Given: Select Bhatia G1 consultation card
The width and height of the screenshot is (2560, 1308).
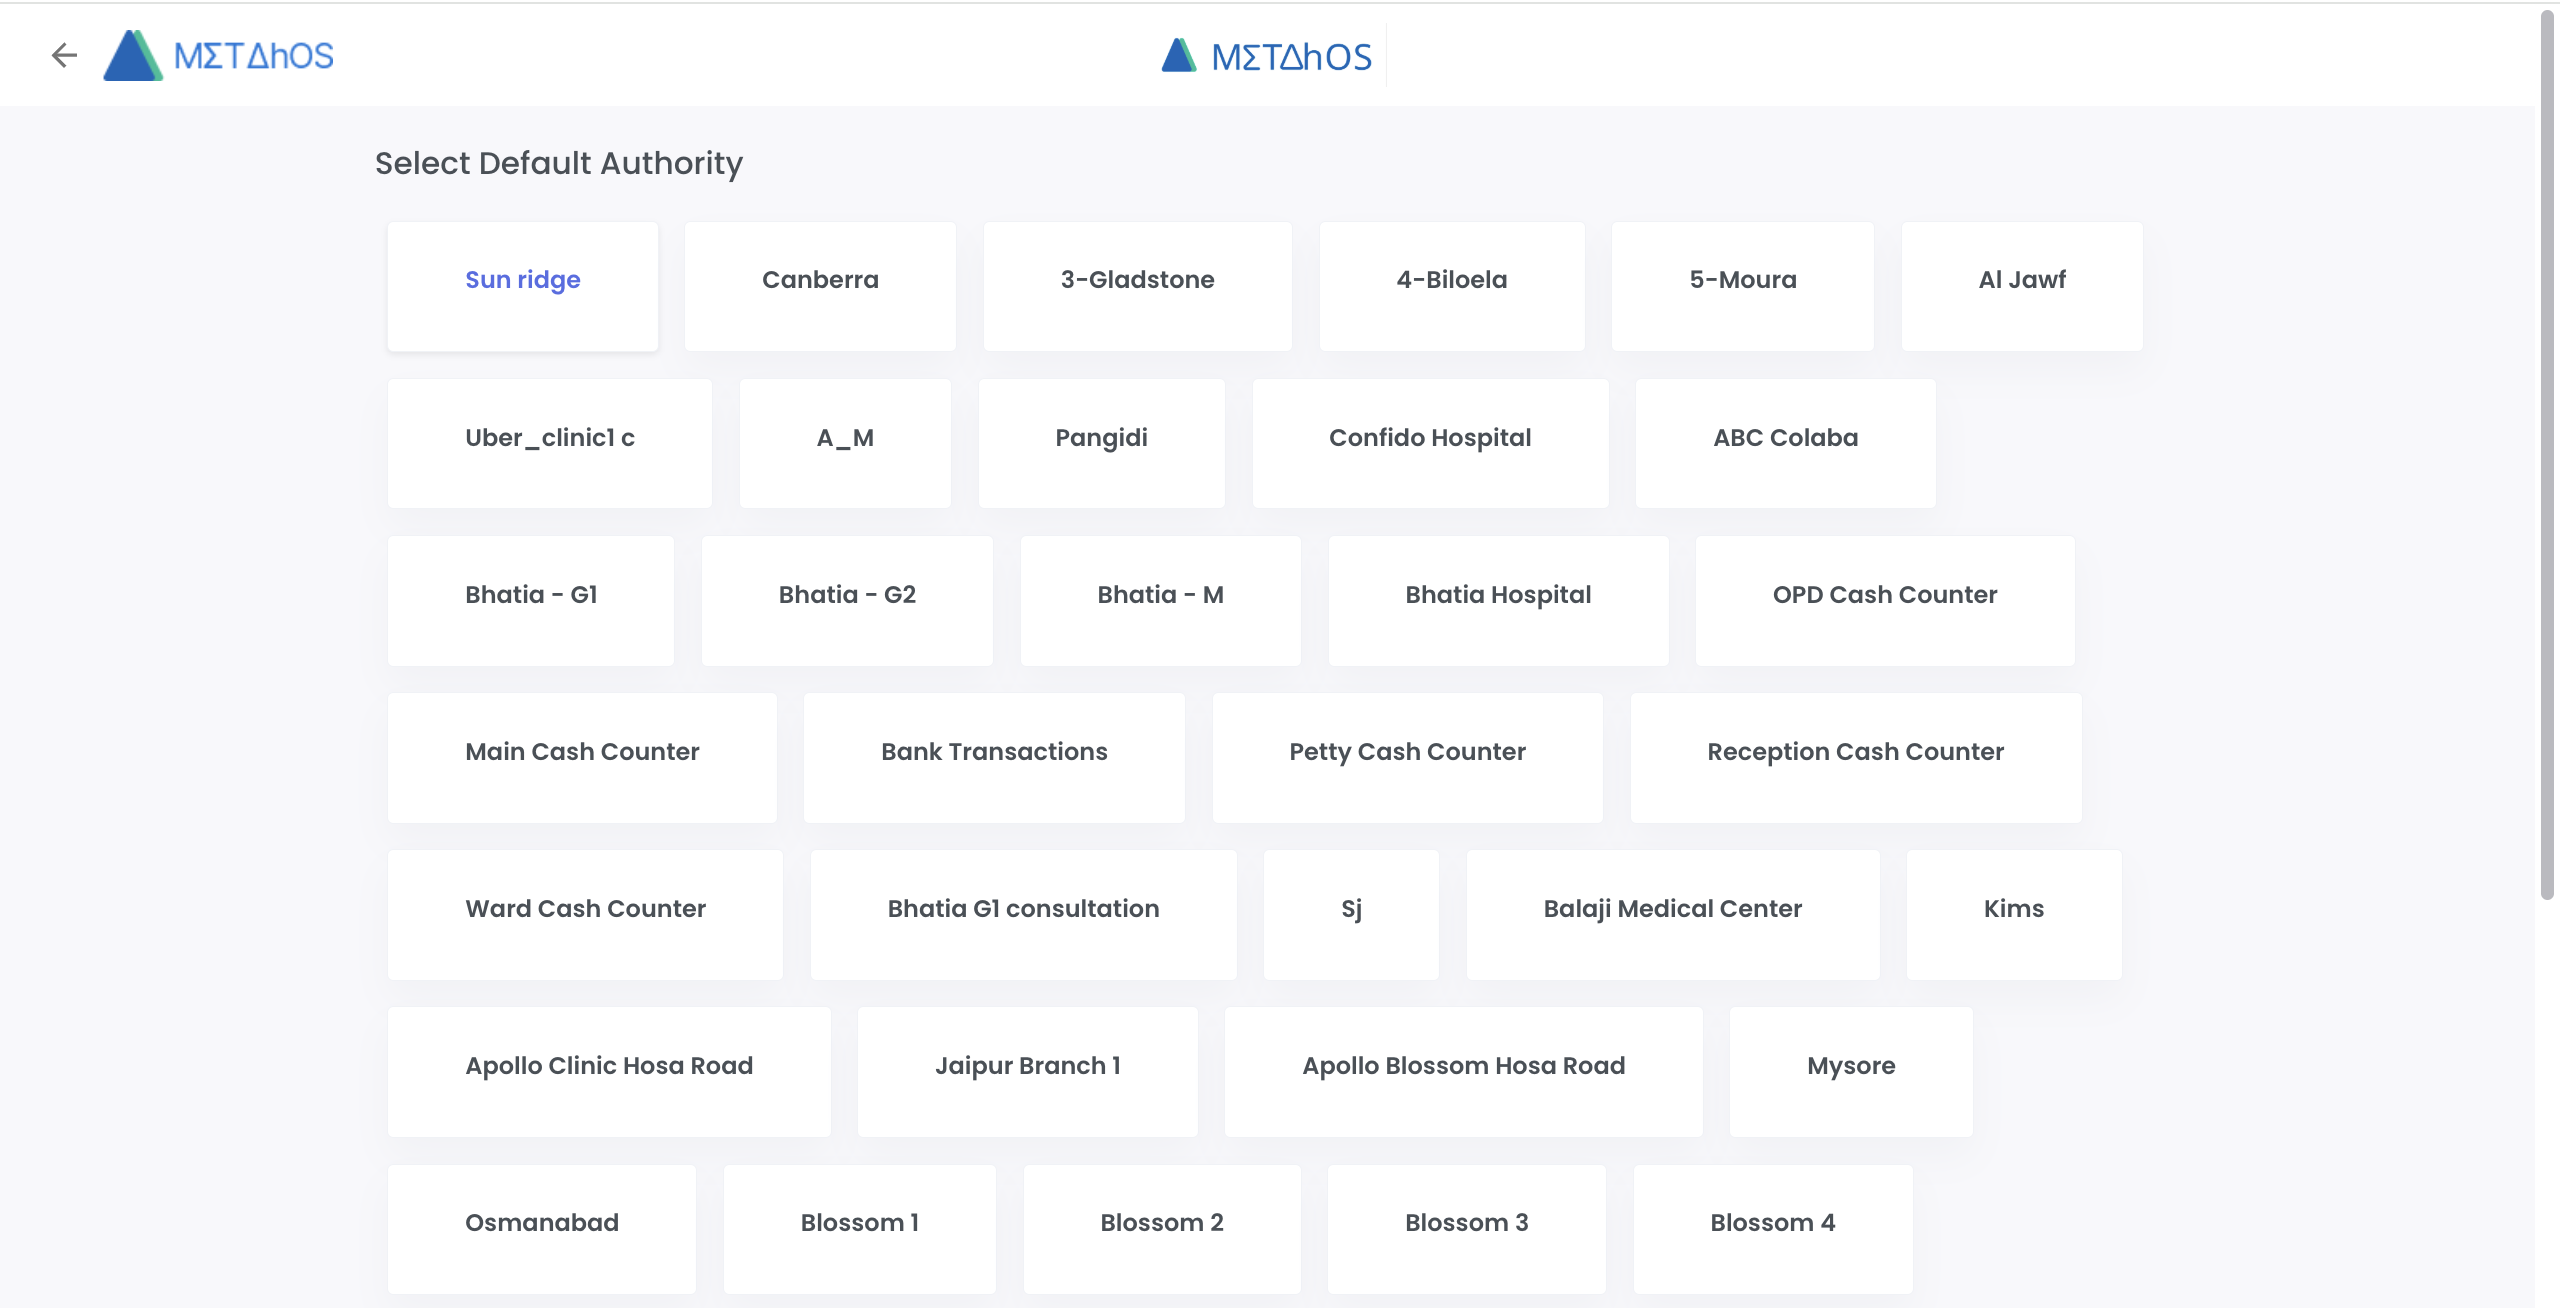Looking at the screenshot, I should pyautogui.click(x=1023, y=914).
